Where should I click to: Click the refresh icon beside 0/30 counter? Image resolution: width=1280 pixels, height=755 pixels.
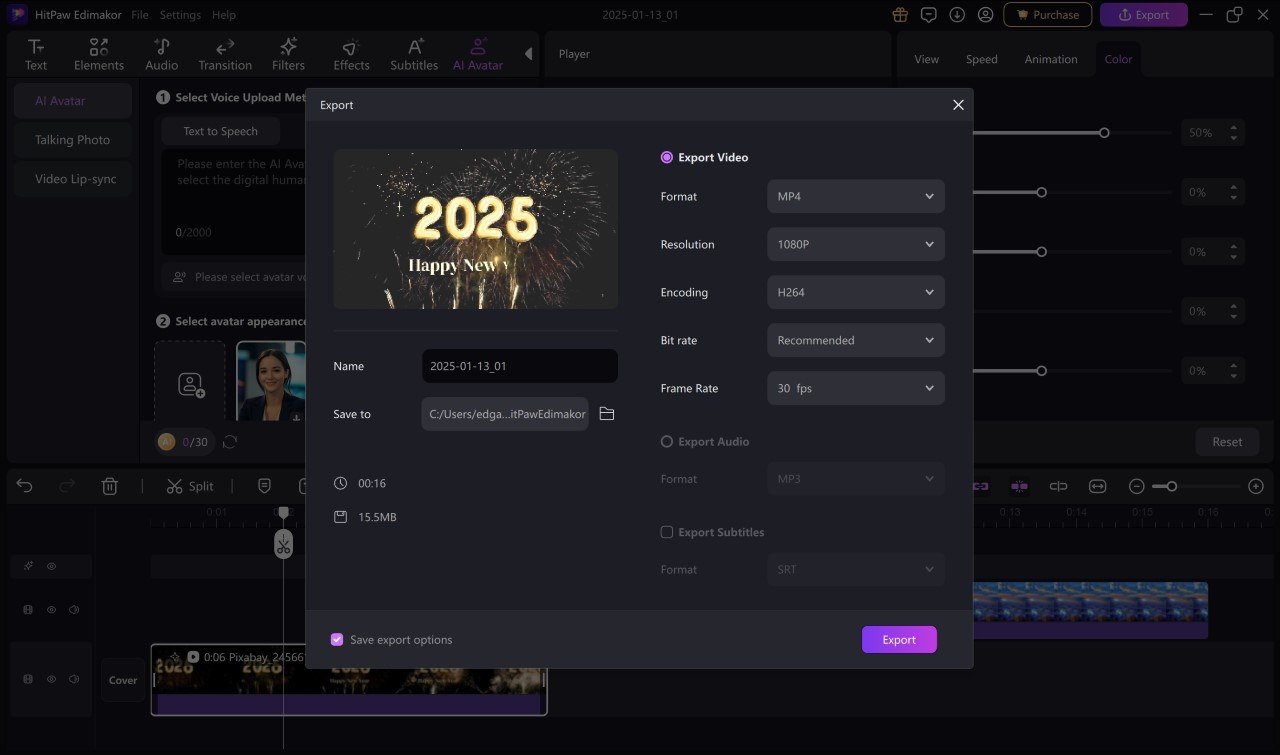click(230, 441)
